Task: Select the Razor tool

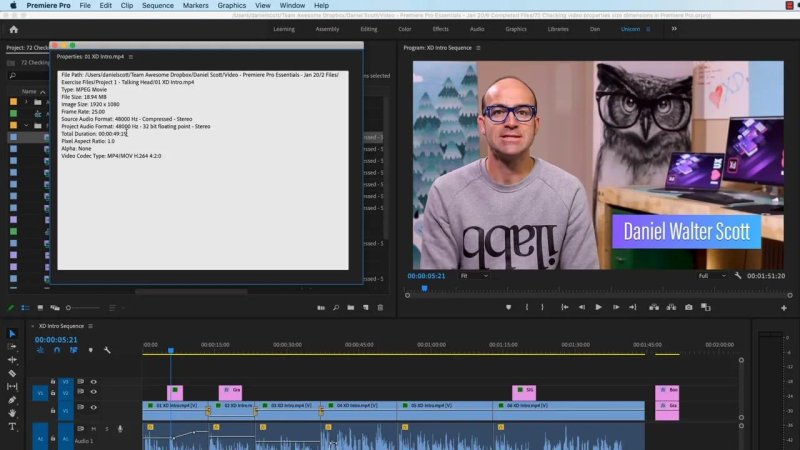Action: click(x=12, y=373)
